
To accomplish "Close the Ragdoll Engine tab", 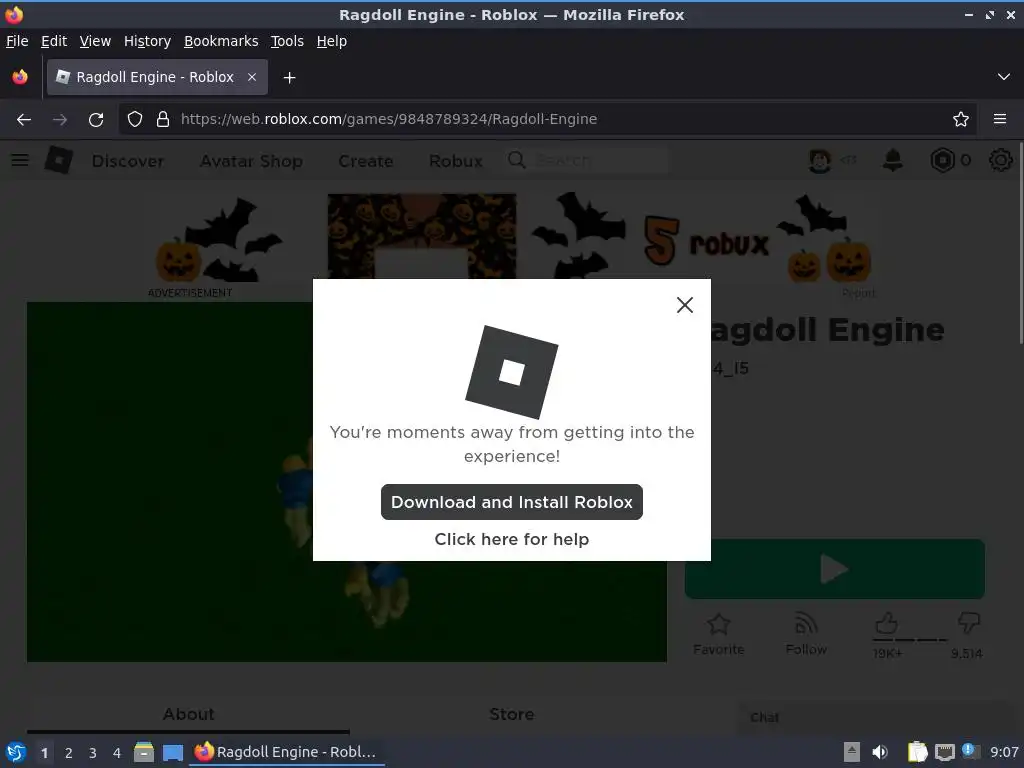I will (x=252, y=77).
